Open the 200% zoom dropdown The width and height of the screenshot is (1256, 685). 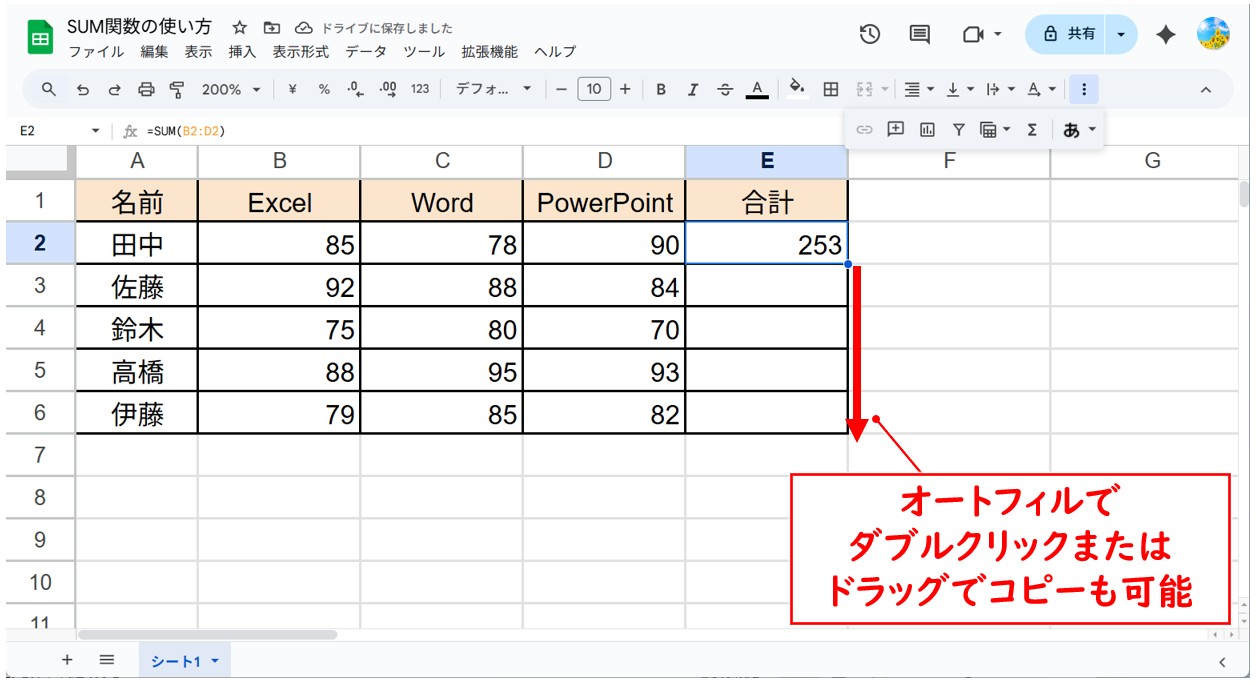230,90
